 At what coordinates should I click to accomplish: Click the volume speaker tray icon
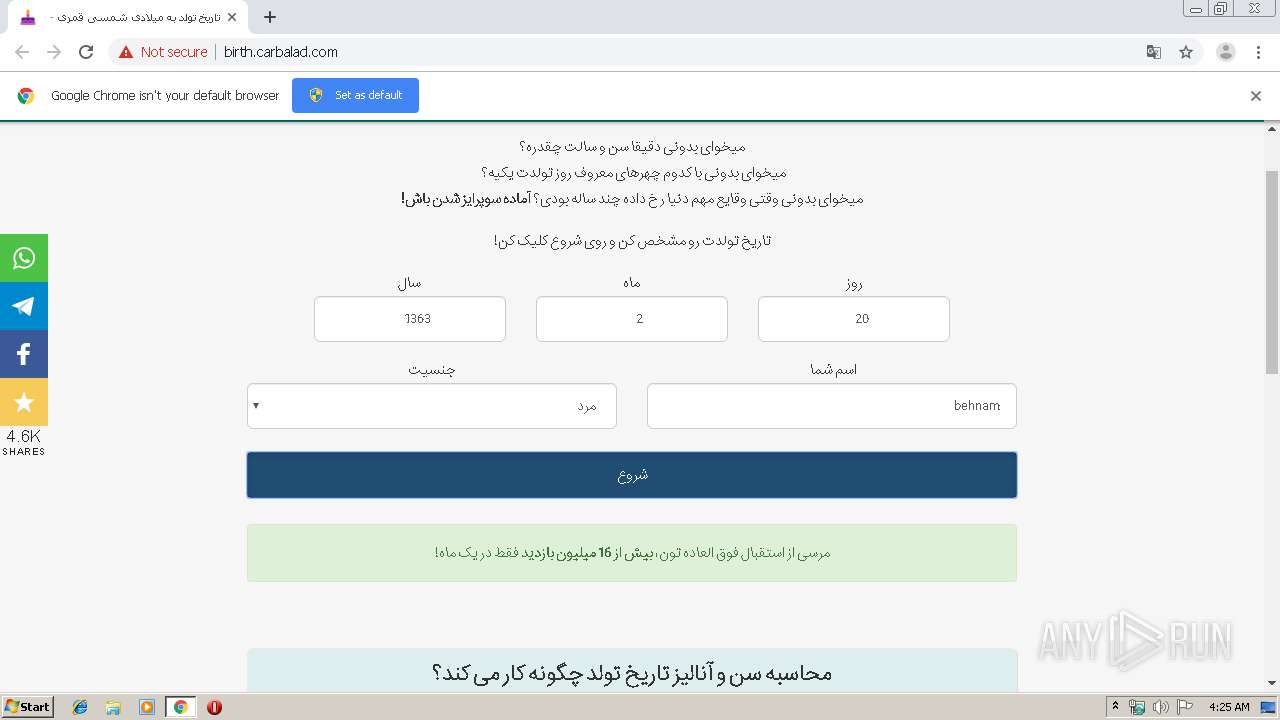pos(1160,707)
